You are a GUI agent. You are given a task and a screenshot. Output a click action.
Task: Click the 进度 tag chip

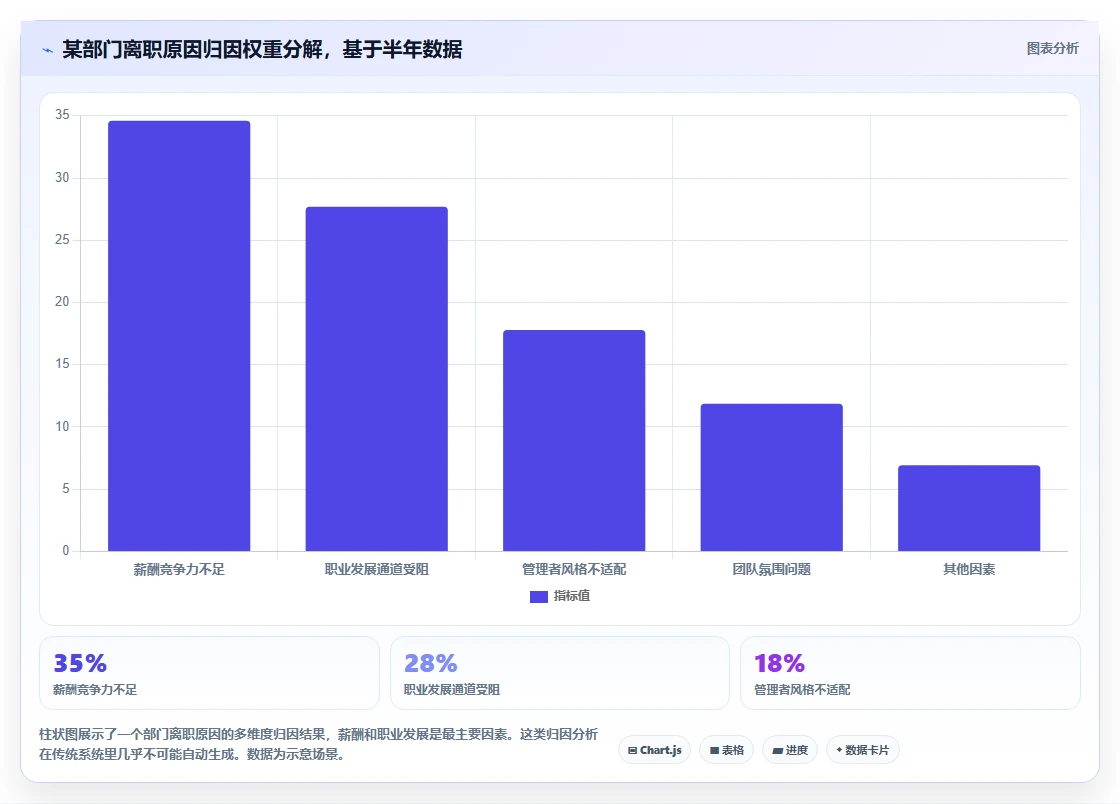(x=790, y=750)
